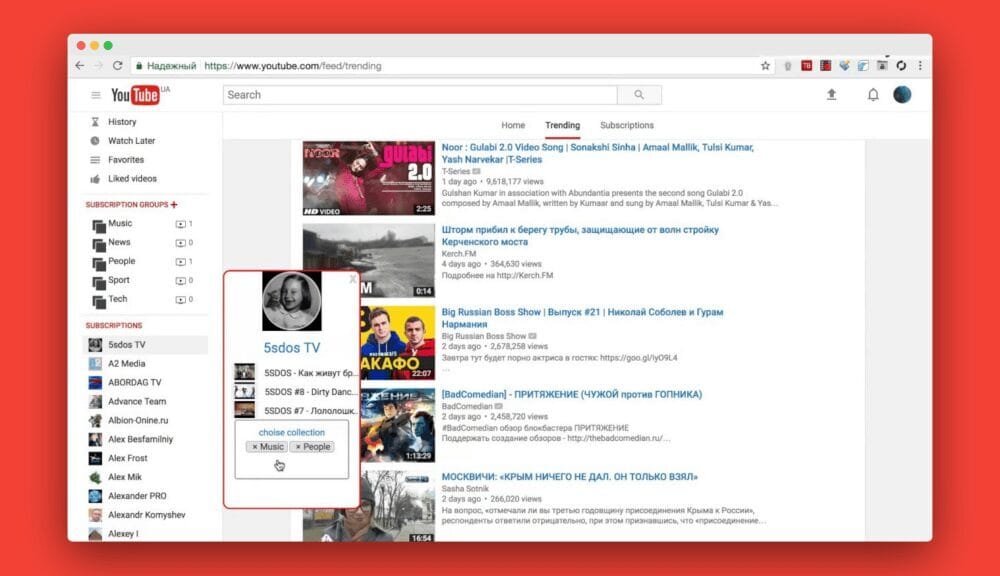
Task: Open the account avatar menu
Action: click(x=902, y=95)
